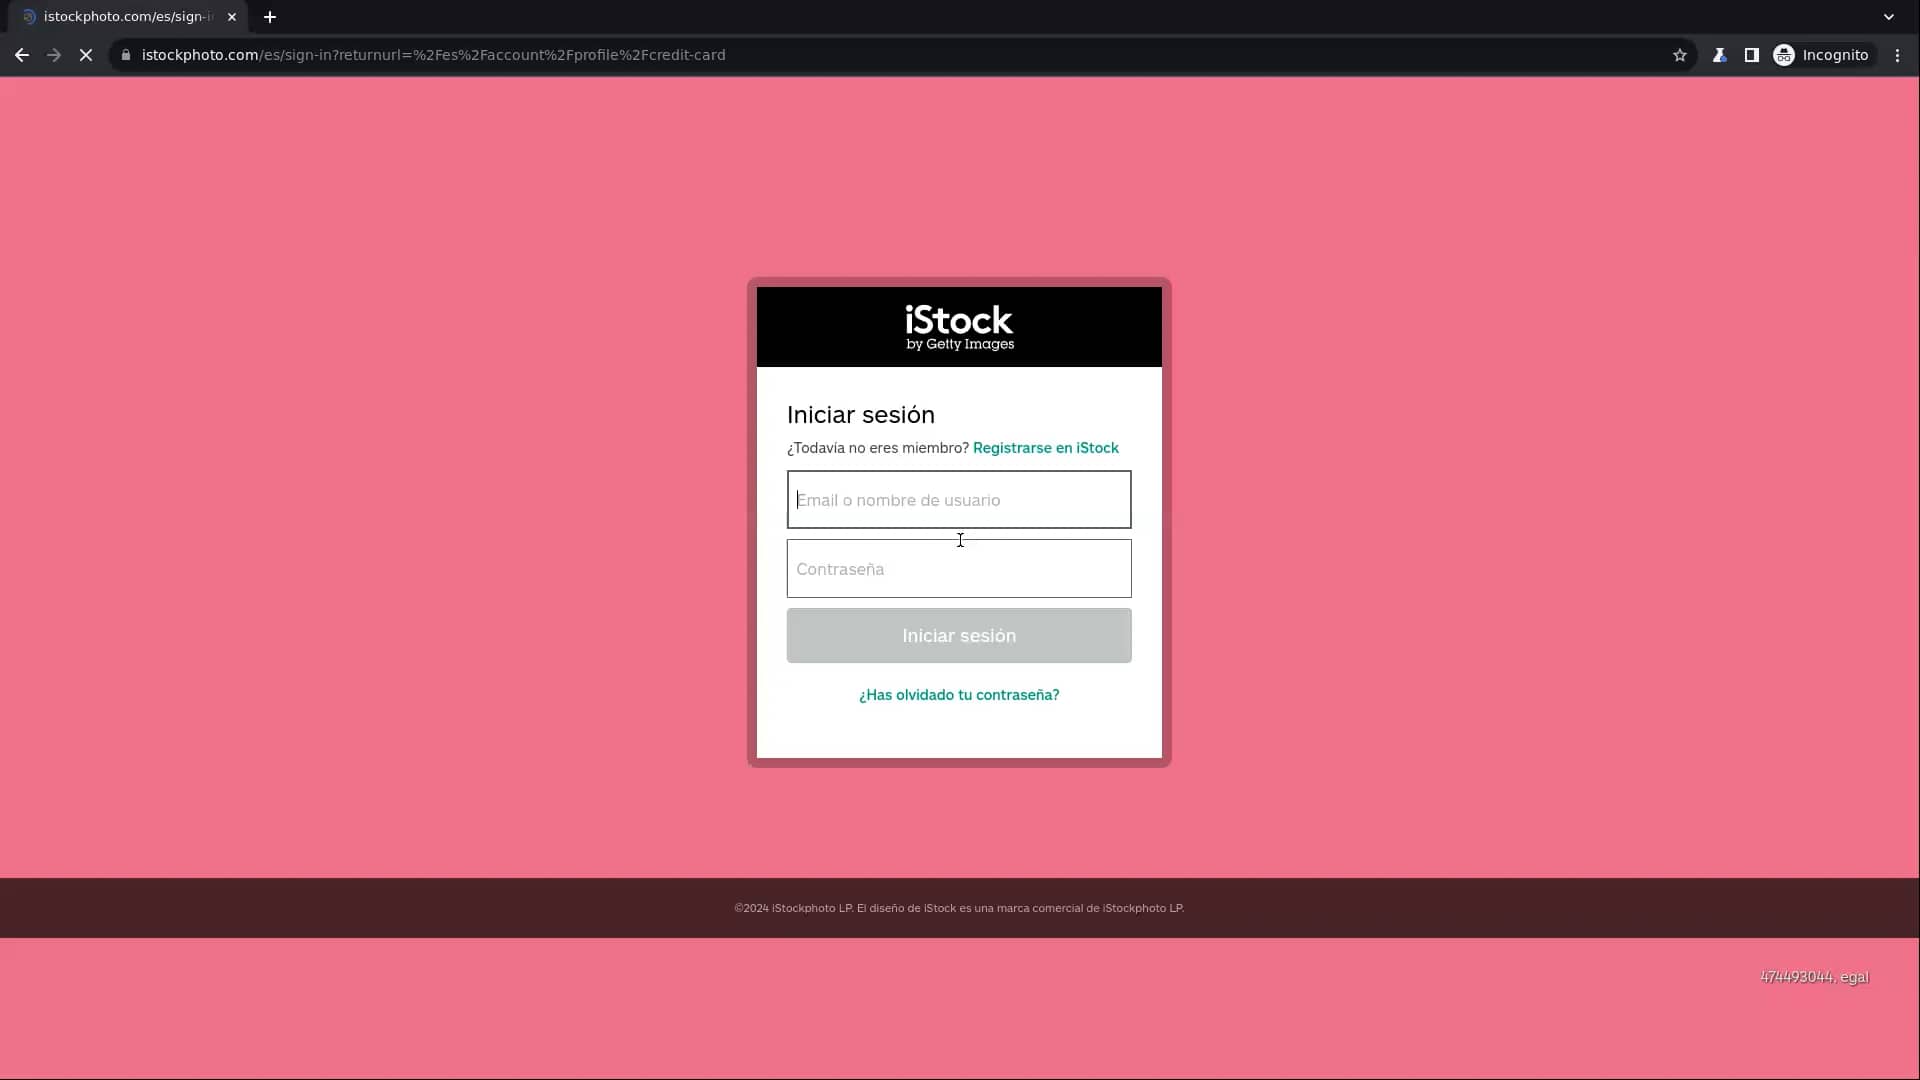1920x1080 pixels.
Task: Focus the Email o nombre de usuario field
Action: click(x=959, y=500)
